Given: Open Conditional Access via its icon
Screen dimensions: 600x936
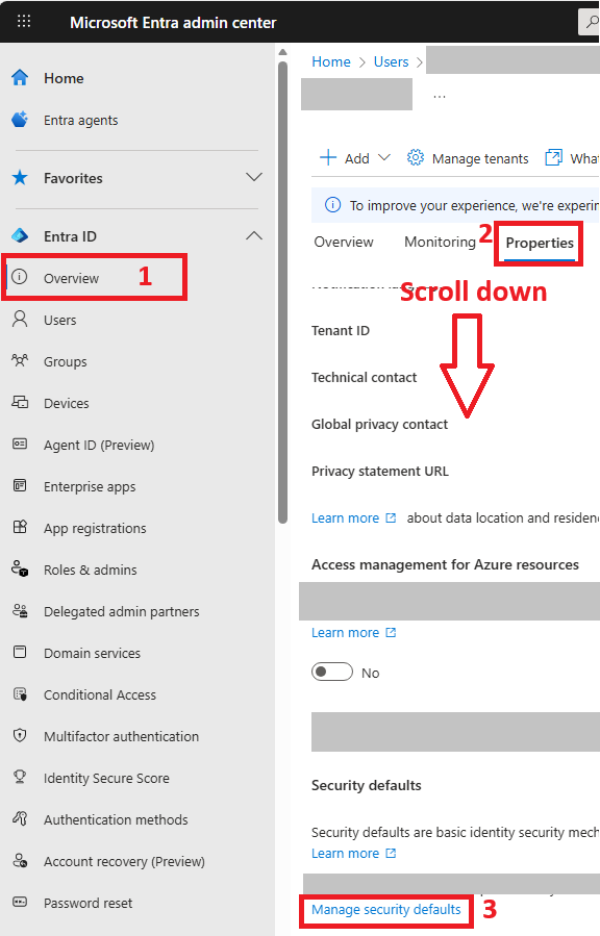Looking at the screenshot, I should (20, 694).
